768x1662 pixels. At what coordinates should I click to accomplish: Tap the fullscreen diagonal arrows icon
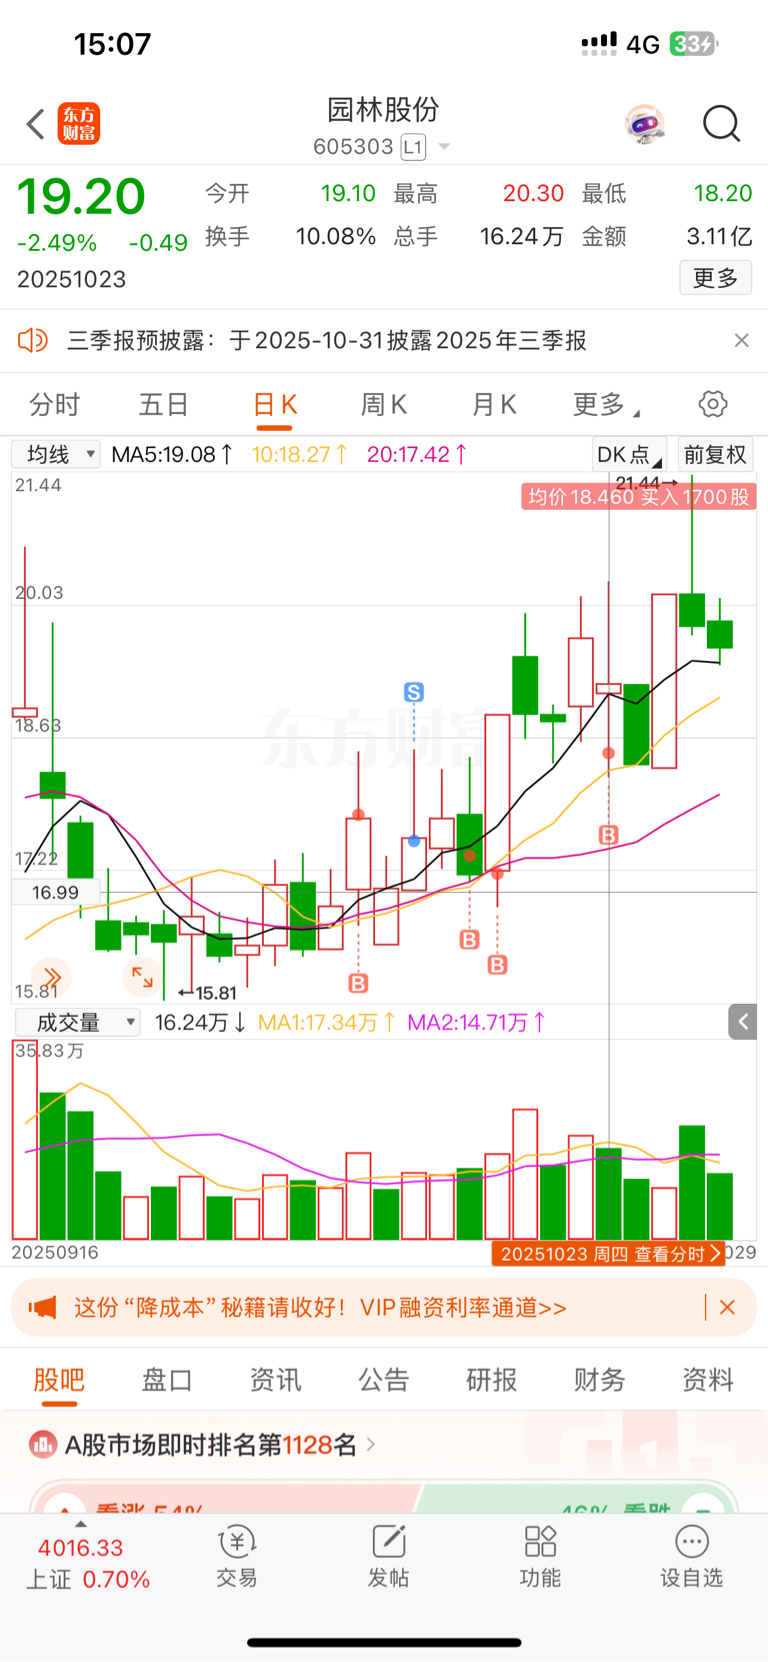tap(142, 977)
